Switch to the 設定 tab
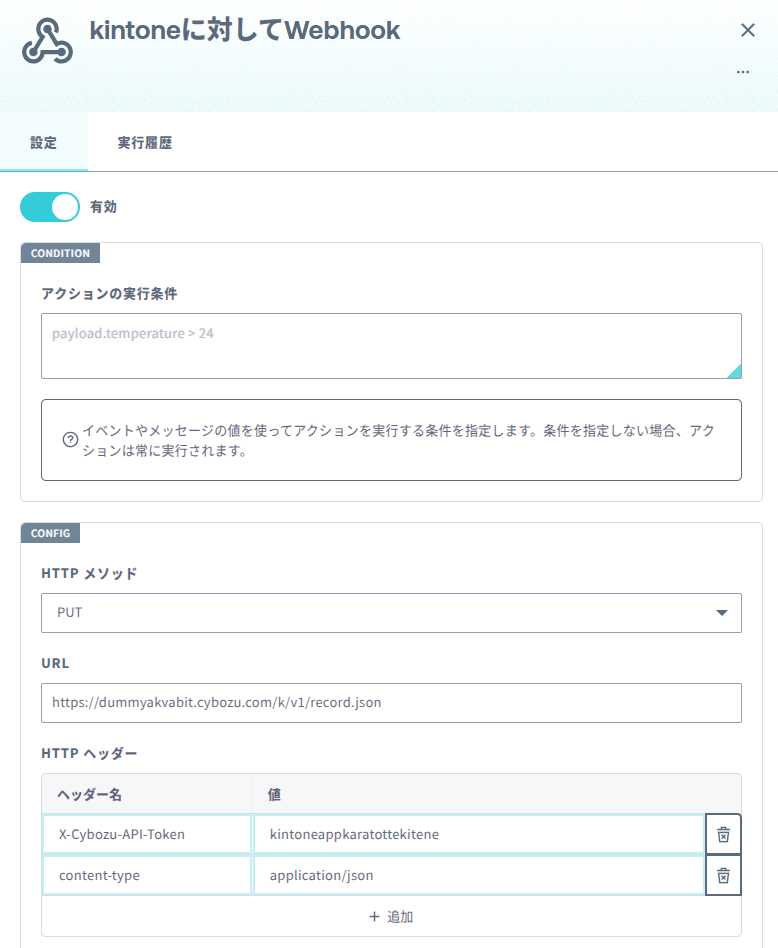 (x=44, y=143)
